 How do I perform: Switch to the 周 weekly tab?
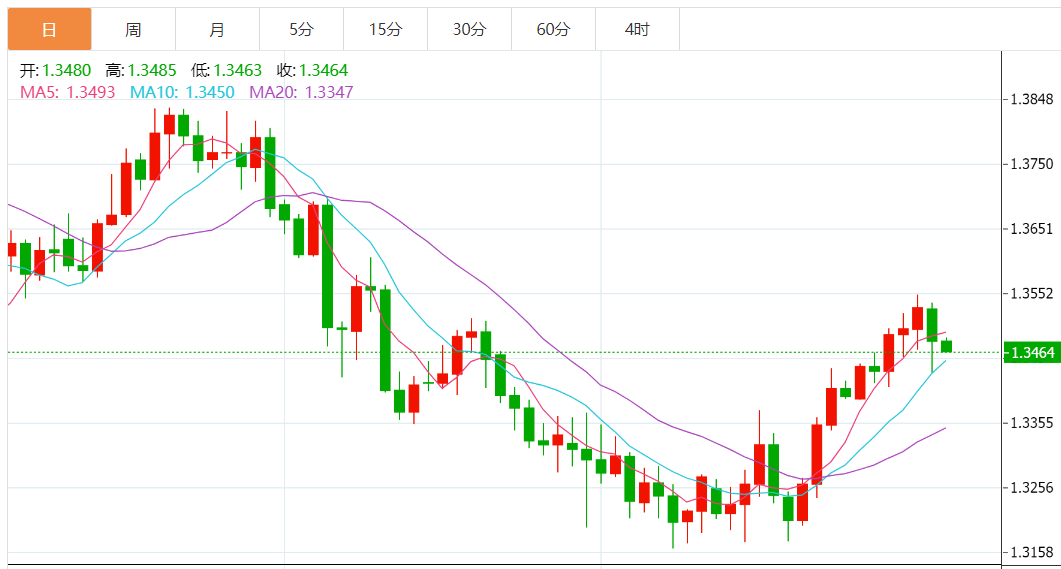click(x=133, y=30)
